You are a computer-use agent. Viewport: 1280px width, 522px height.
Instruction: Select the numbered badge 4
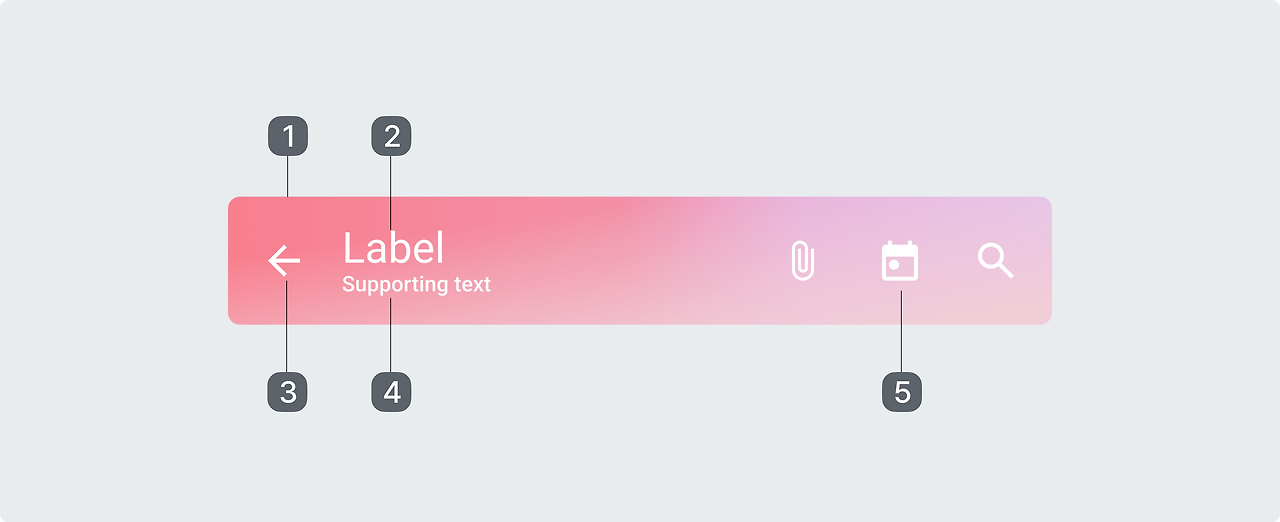pyautogui.click(x=391, y=391)
